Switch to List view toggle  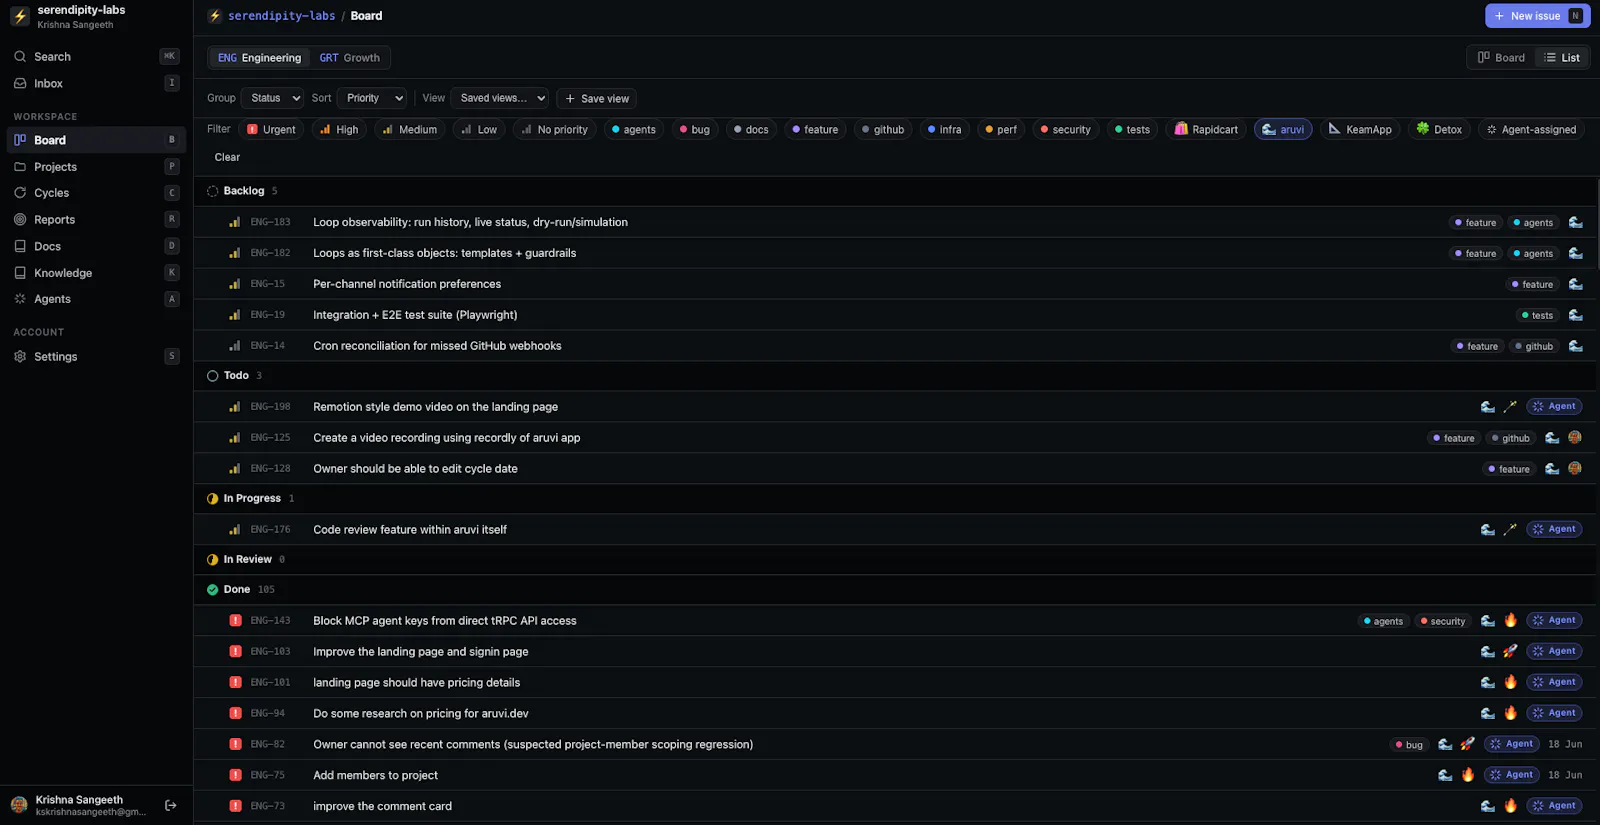[x=1562, y=58]
